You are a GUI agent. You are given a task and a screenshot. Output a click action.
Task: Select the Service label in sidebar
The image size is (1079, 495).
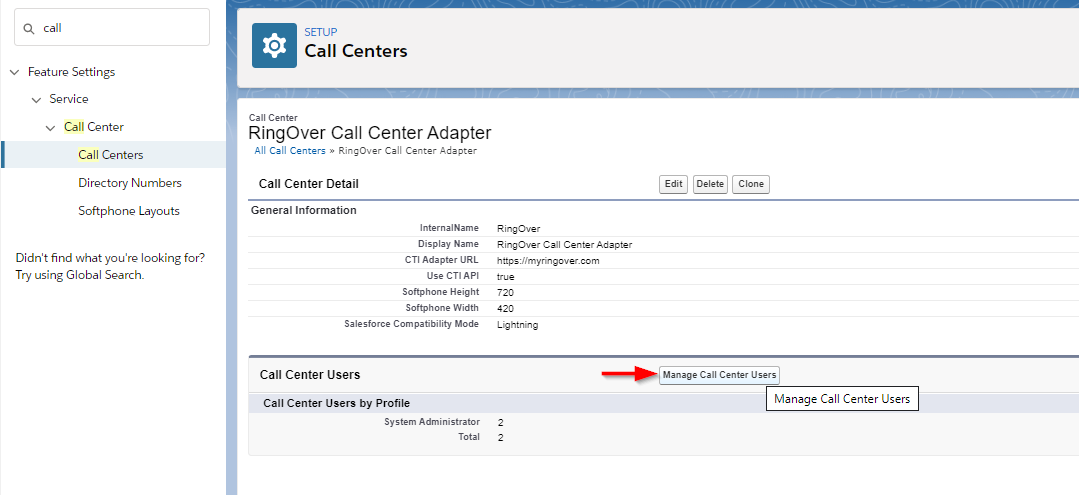click(69, 99)
